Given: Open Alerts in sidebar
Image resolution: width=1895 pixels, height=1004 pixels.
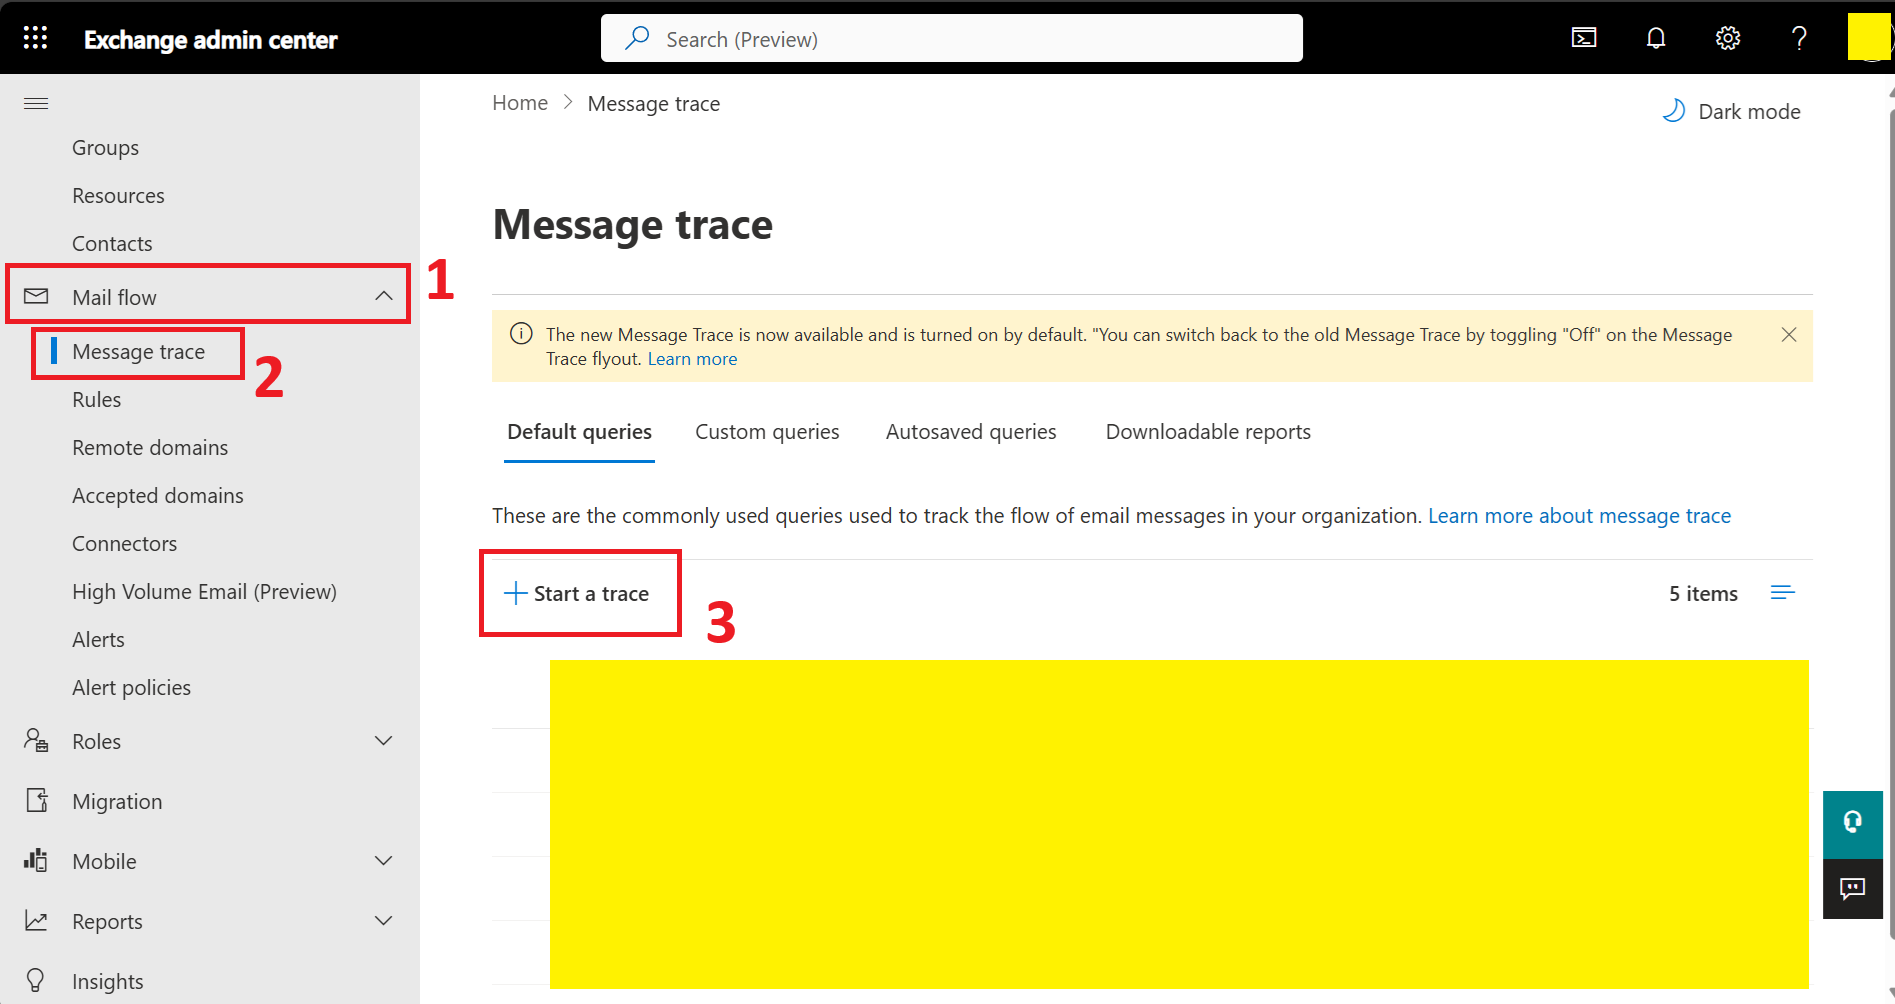Looking at the screenshot, I should tap(98, 640).
